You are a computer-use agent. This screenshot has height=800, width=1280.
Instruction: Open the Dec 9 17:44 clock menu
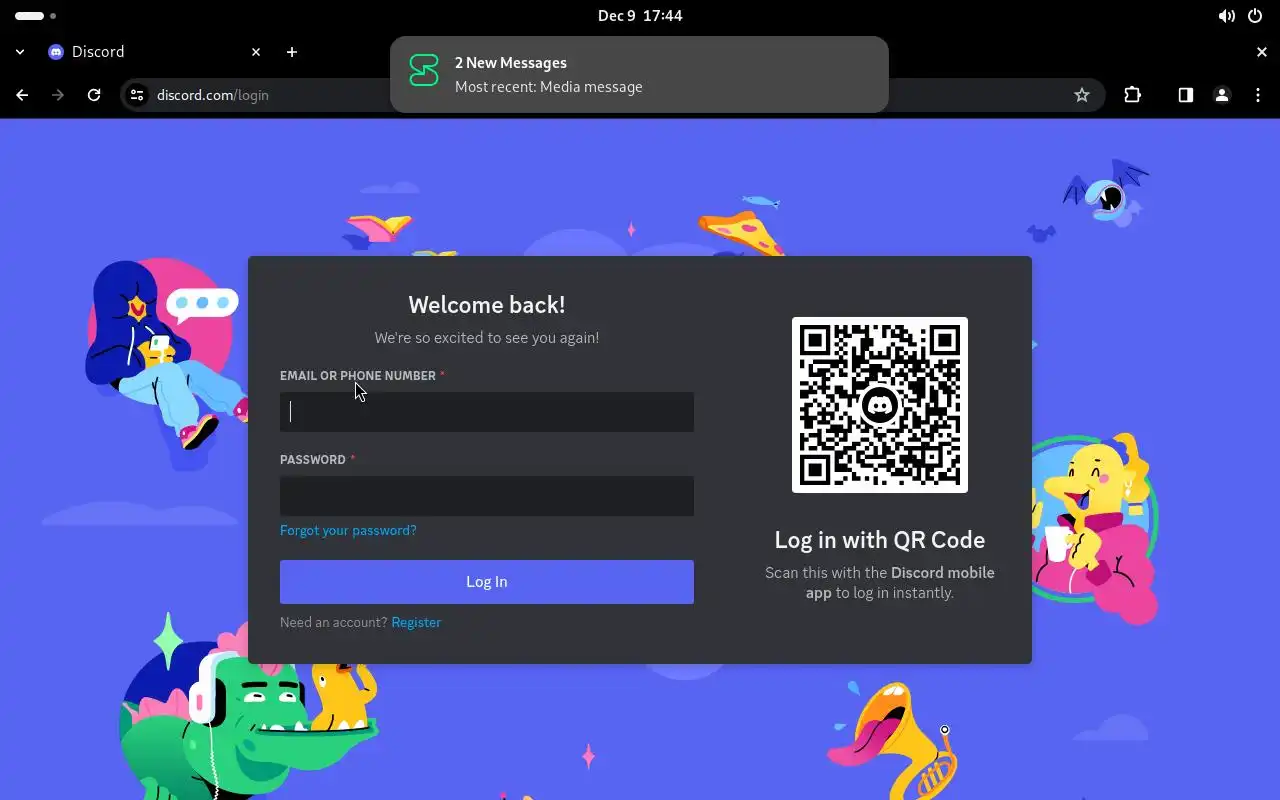click(640, 16)
